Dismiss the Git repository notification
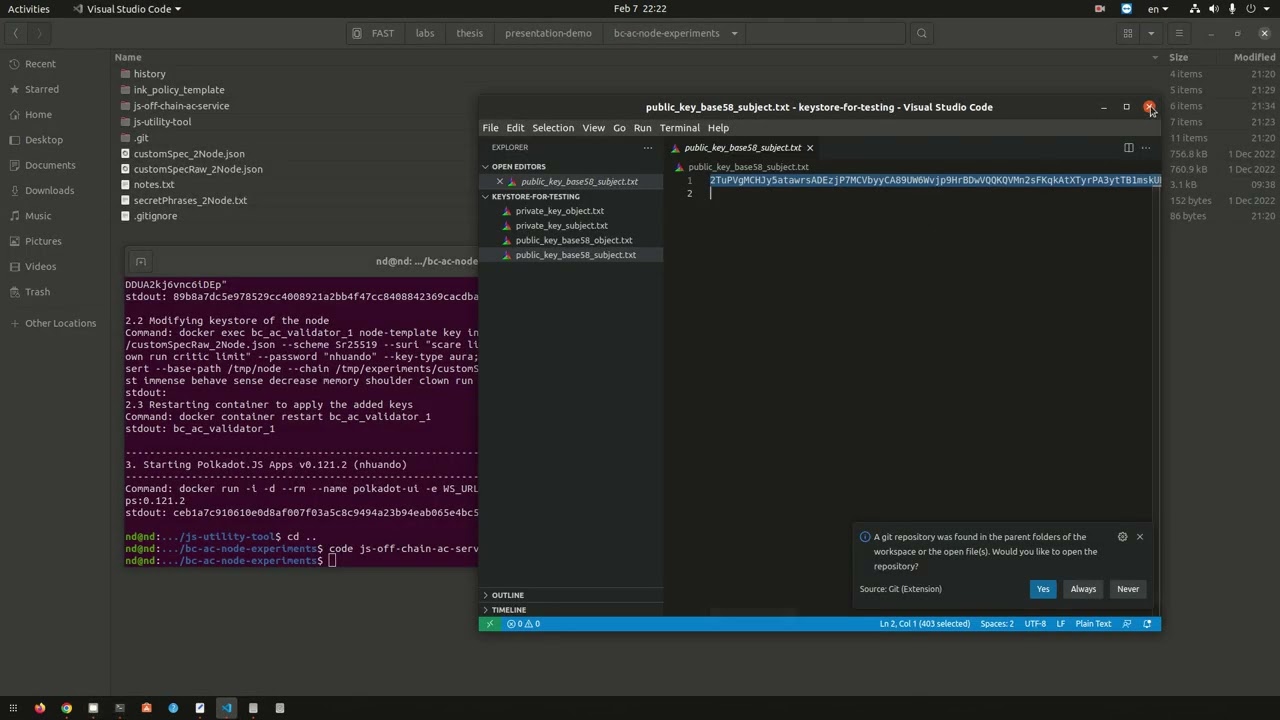 1139,537
